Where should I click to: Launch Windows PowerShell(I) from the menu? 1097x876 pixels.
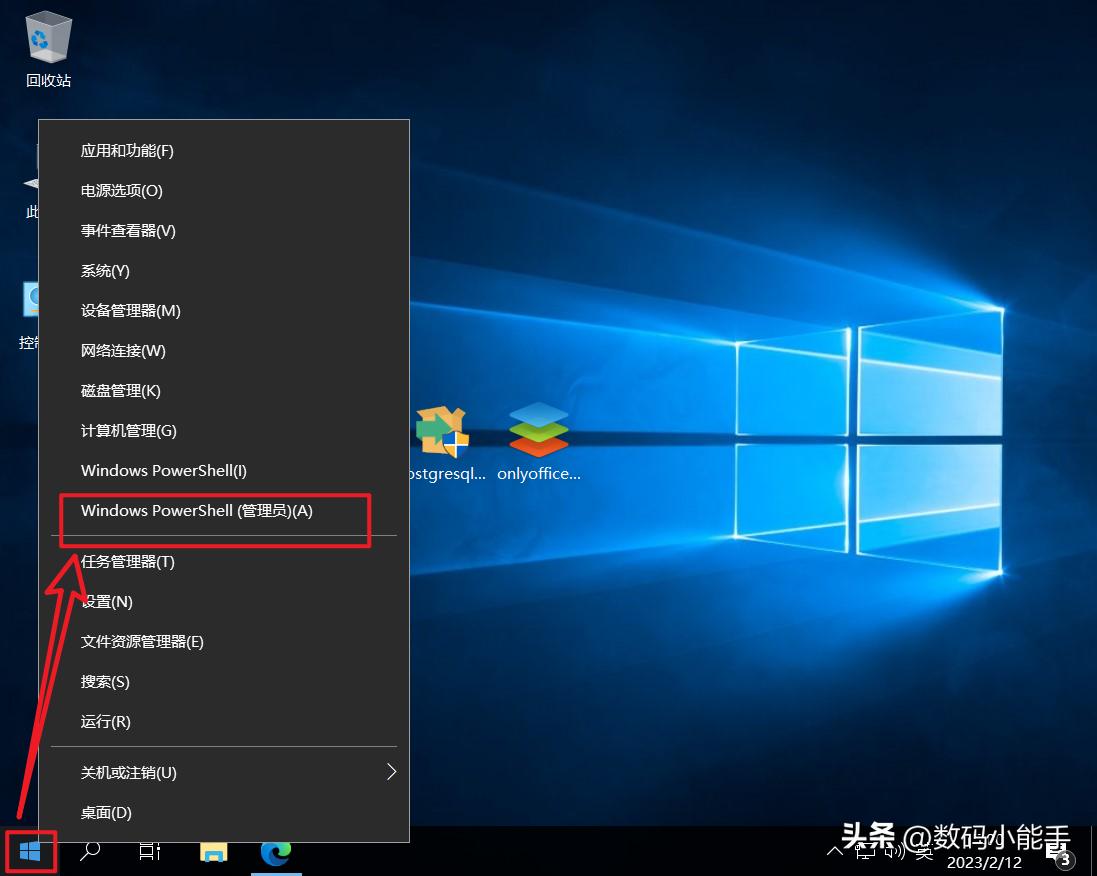224,470
